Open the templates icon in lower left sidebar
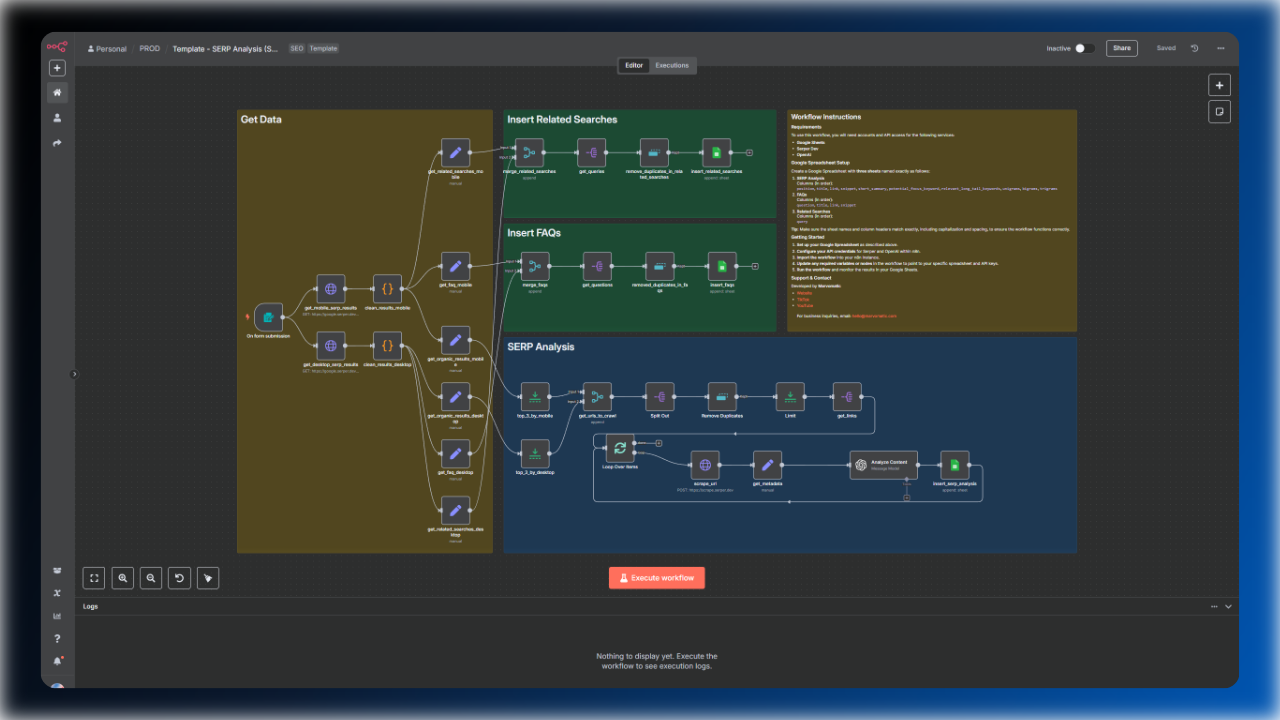 click(x=57, y=571)
